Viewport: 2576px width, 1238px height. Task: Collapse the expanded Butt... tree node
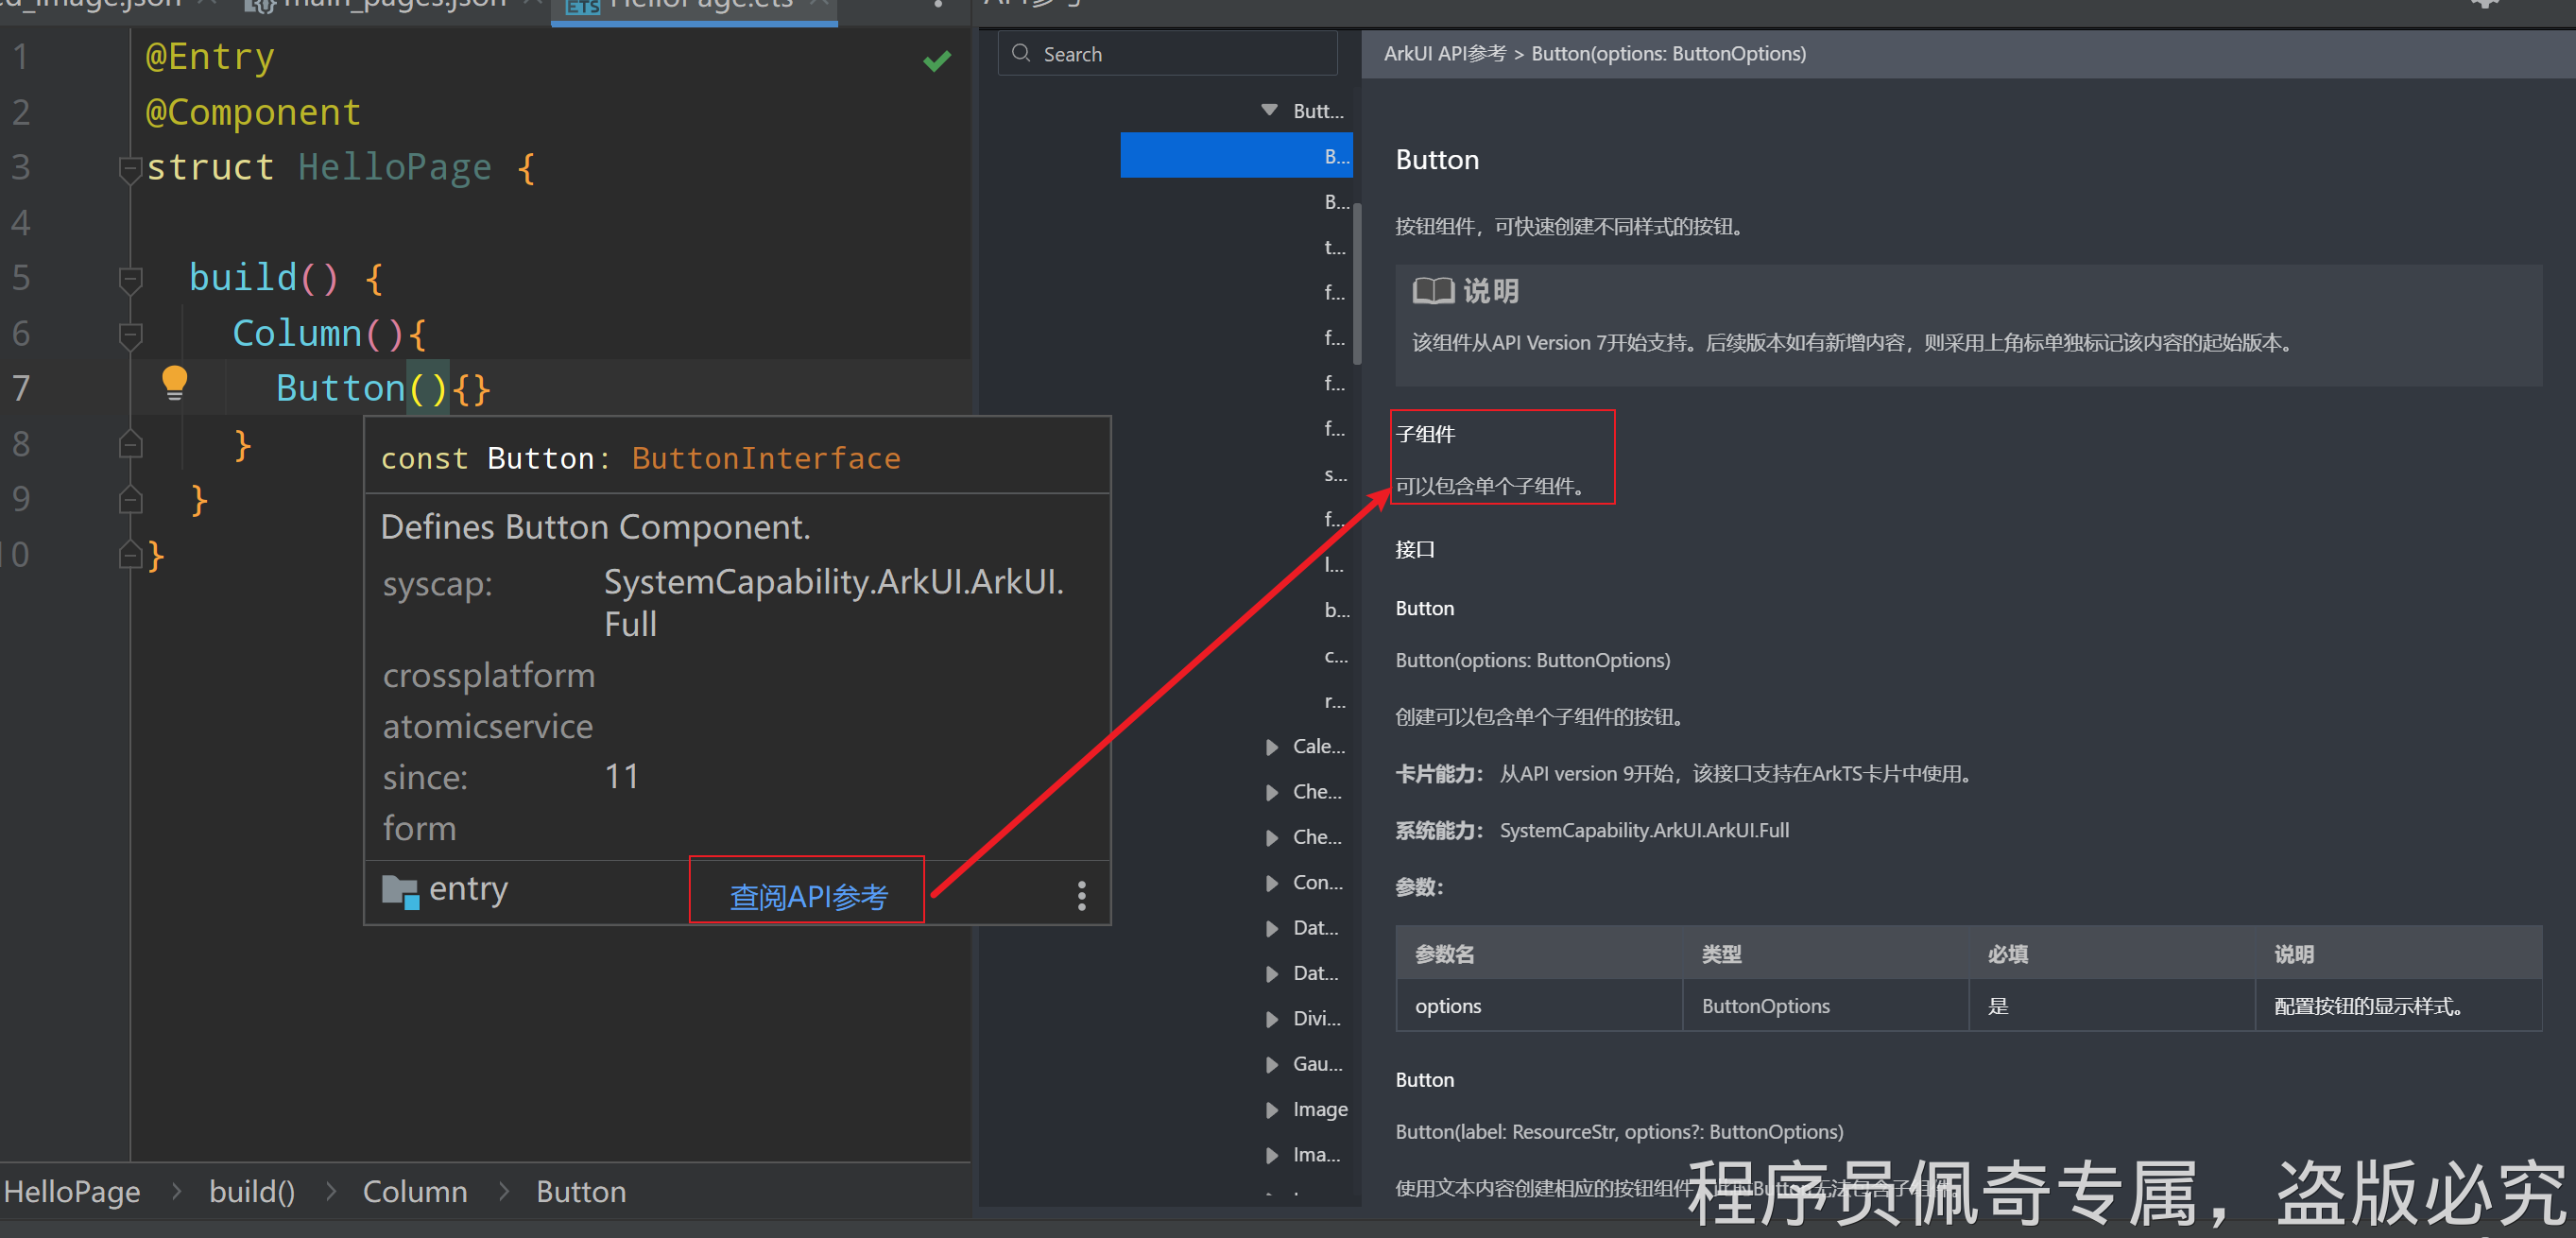tap(1269, 110)
